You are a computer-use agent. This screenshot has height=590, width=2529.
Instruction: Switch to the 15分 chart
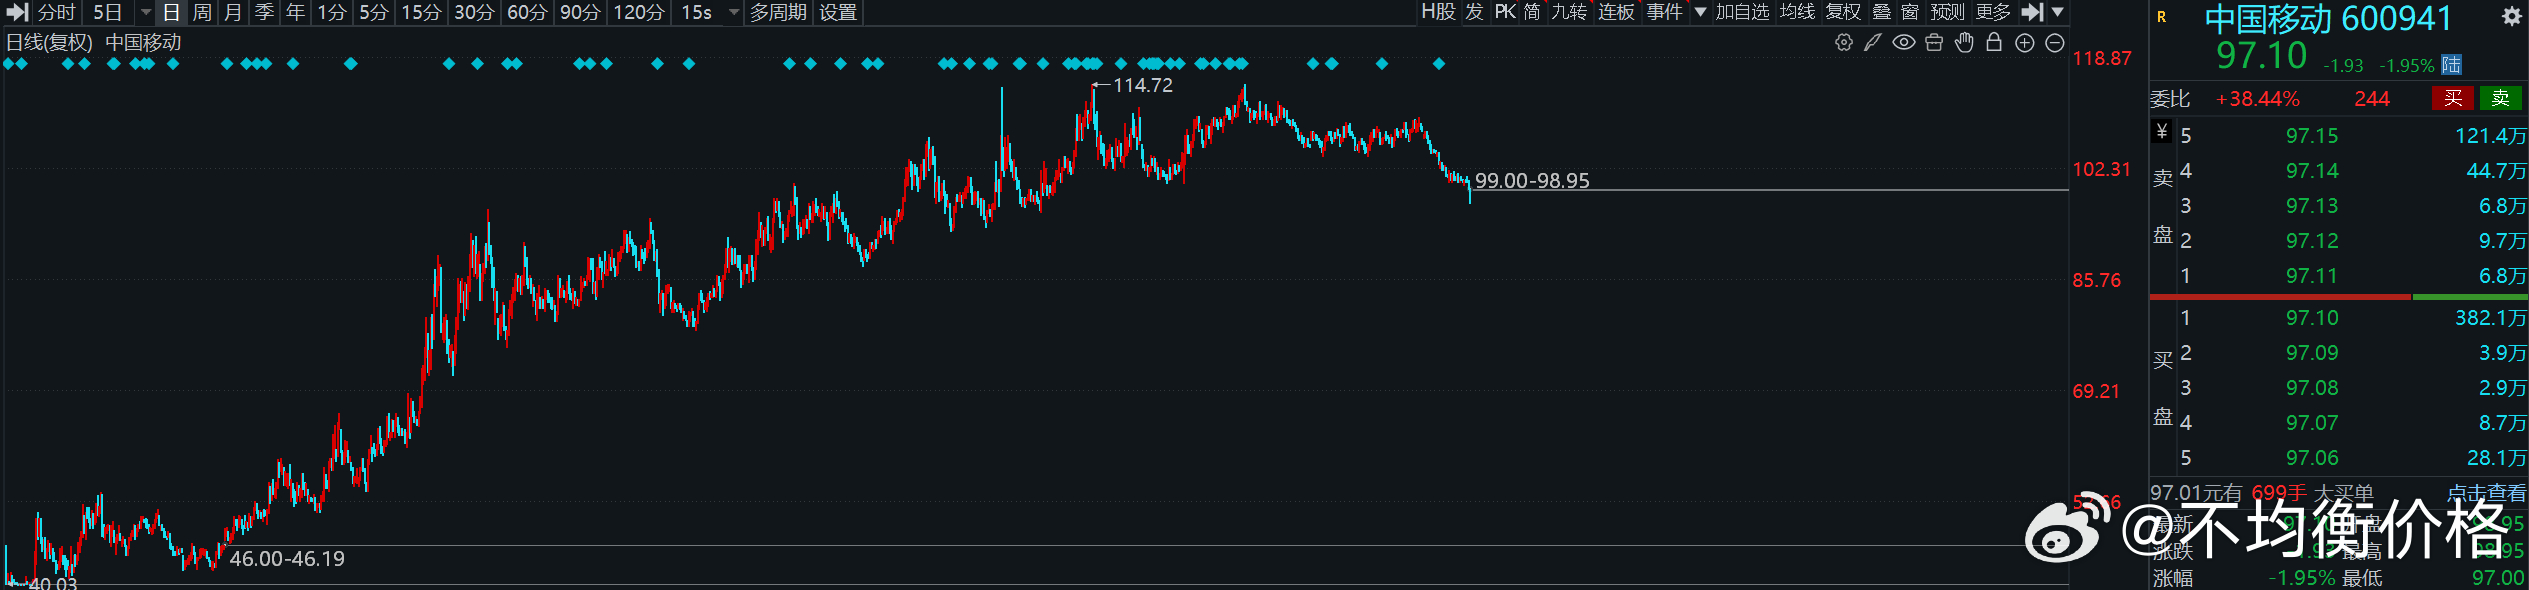pyautogui.click(x=421, y=12)
